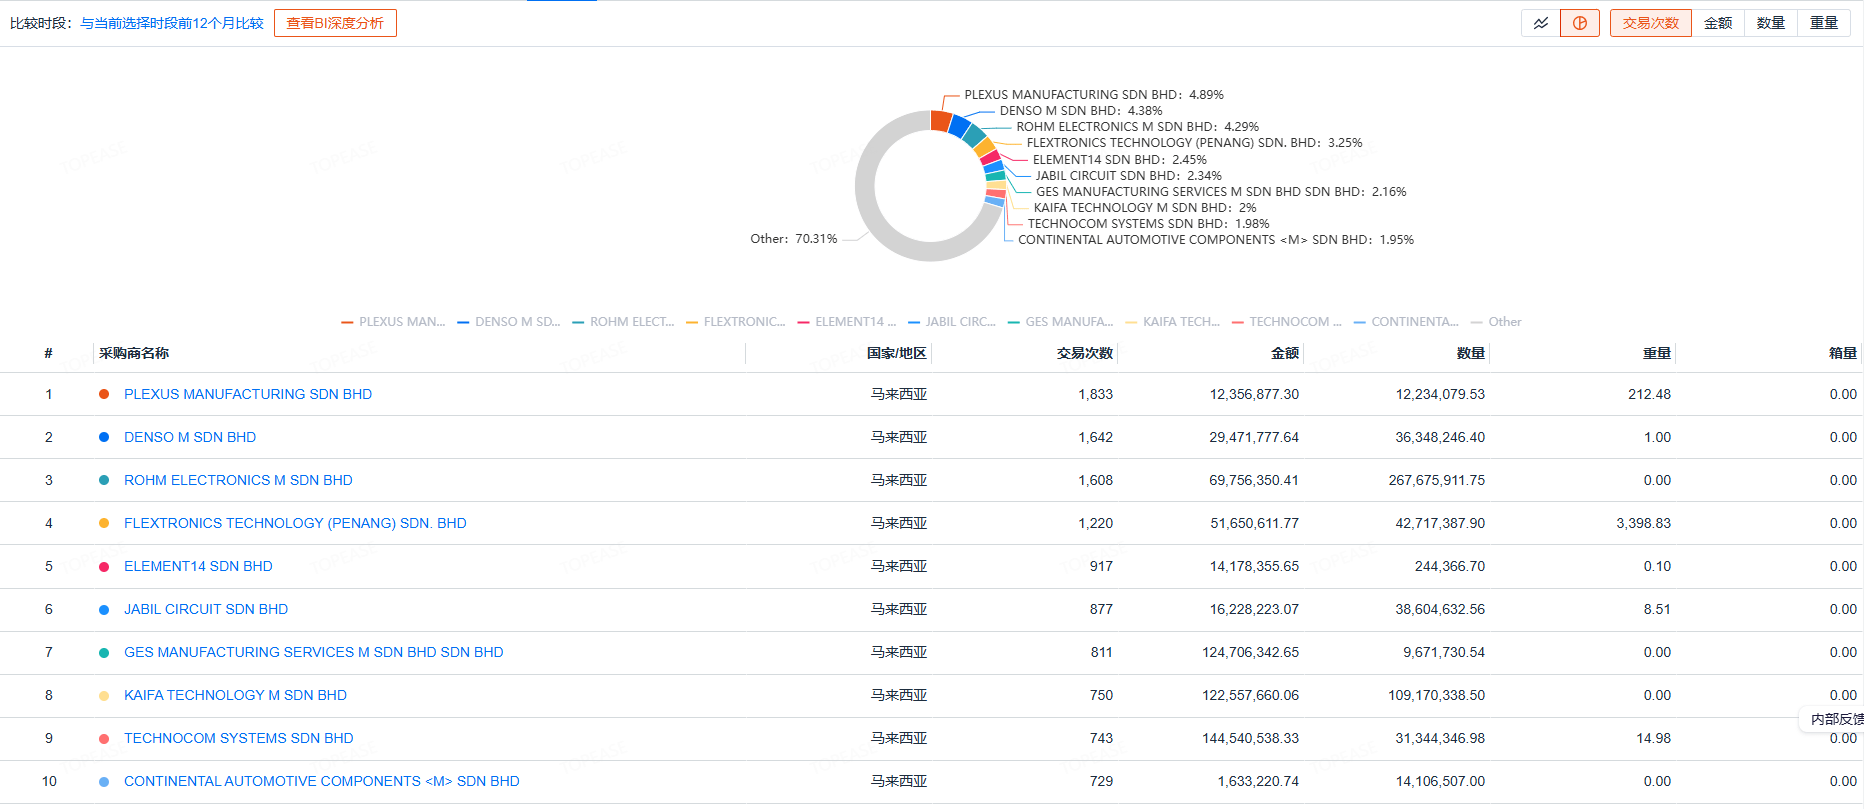Open KAIFA TECHNOLOGY M SDN BHD table link
Image resolution: width=1864 pixels, height=809 pixels.
[235, 695]
